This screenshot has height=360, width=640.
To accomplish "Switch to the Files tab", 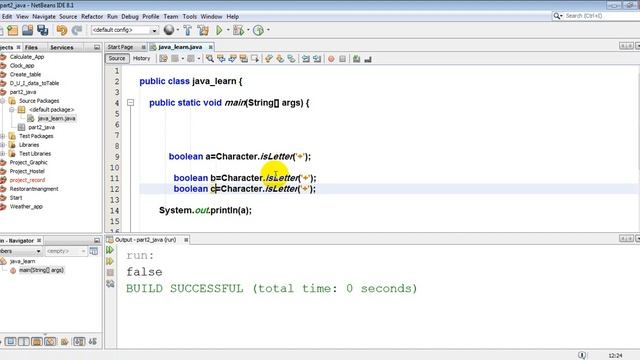I will click(x=31, y=48).
